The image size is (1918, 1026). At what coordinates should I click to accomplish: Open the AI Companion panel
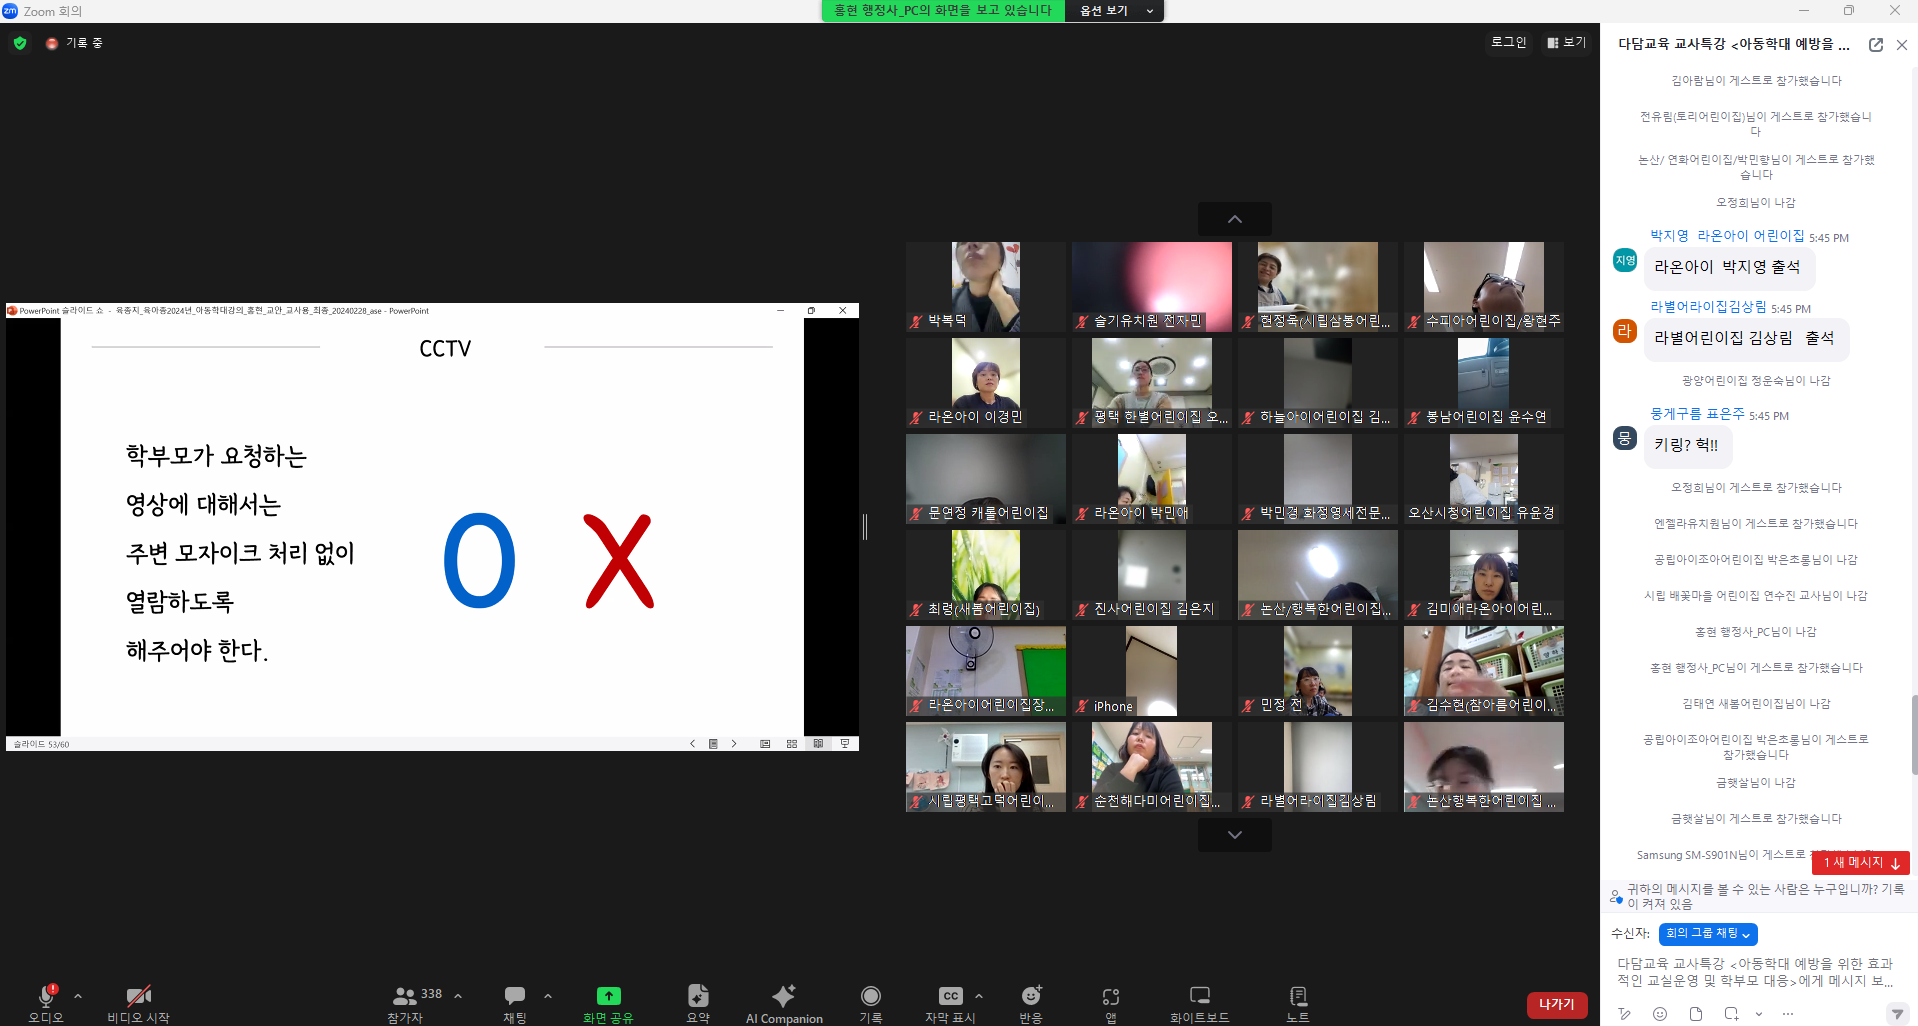pyautogui.click(x=784, y=1002)
